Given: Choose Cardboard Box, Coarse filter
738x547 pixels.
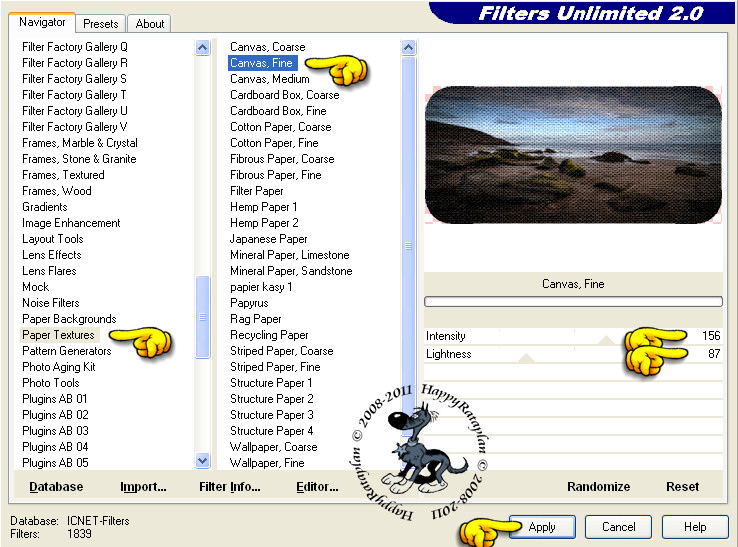Looking at the screenshot, I should pyautogui.click(x=285, y=95).
